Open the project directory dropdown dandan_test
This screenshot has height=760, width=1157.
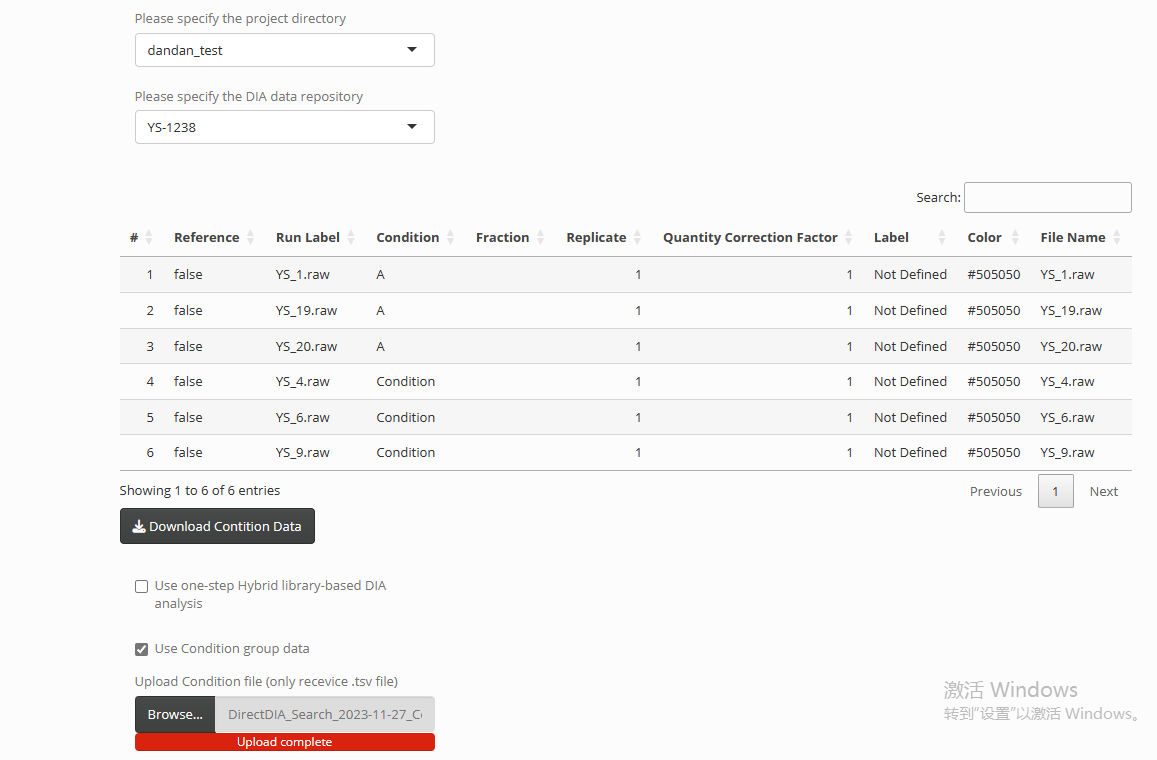284,50
